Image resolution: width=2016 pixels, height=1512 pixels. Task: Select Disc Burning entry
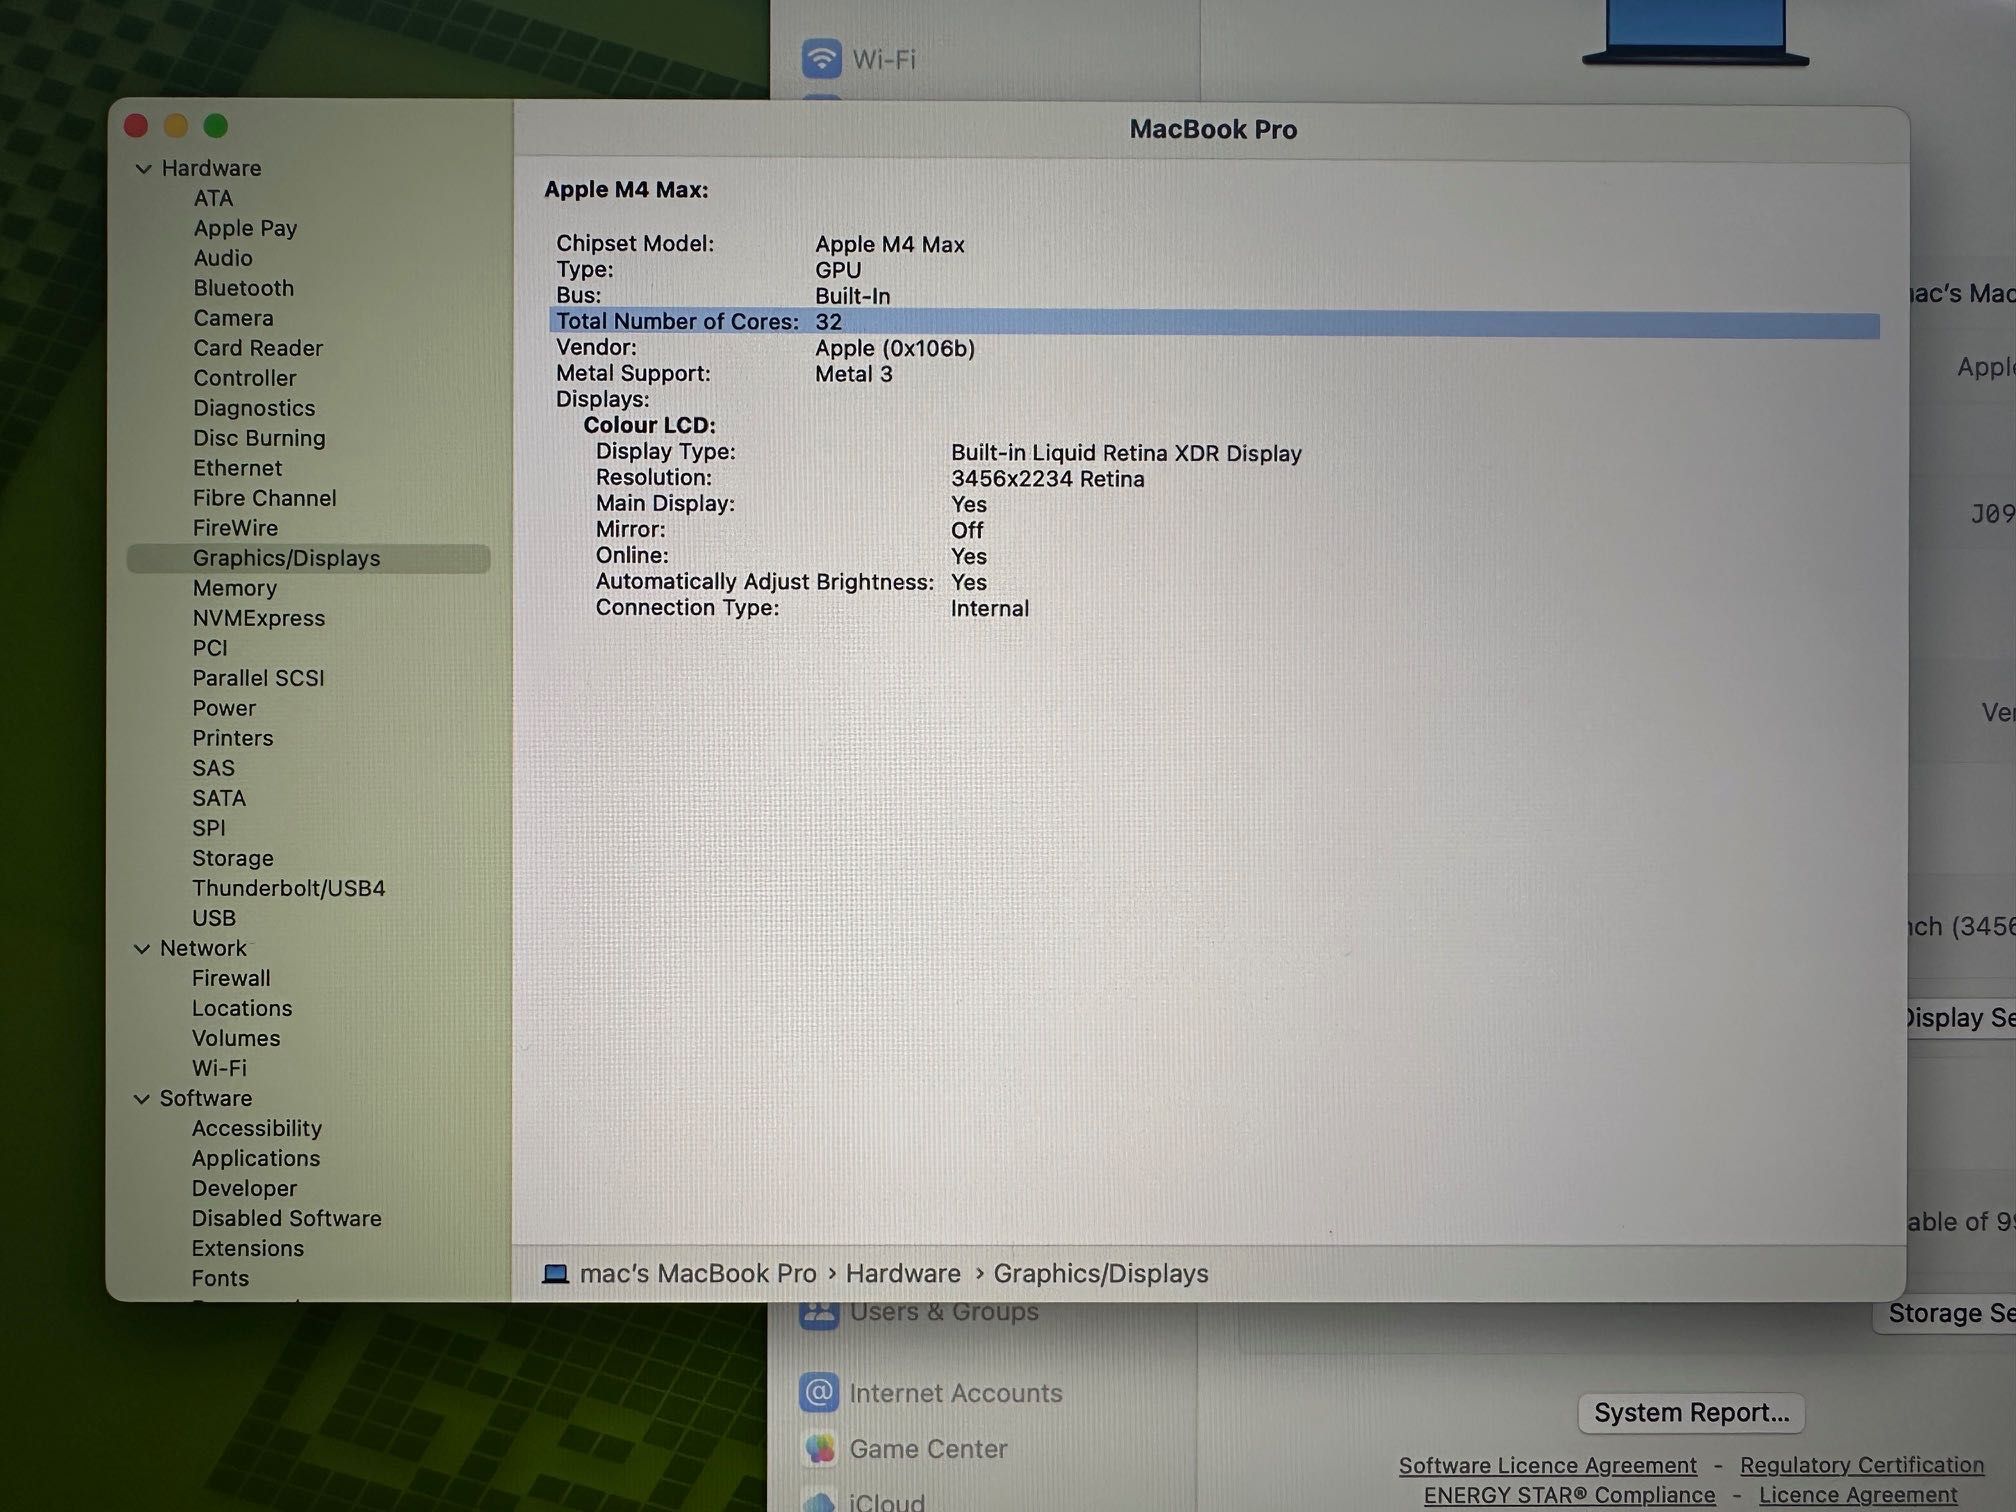(259, 438)
